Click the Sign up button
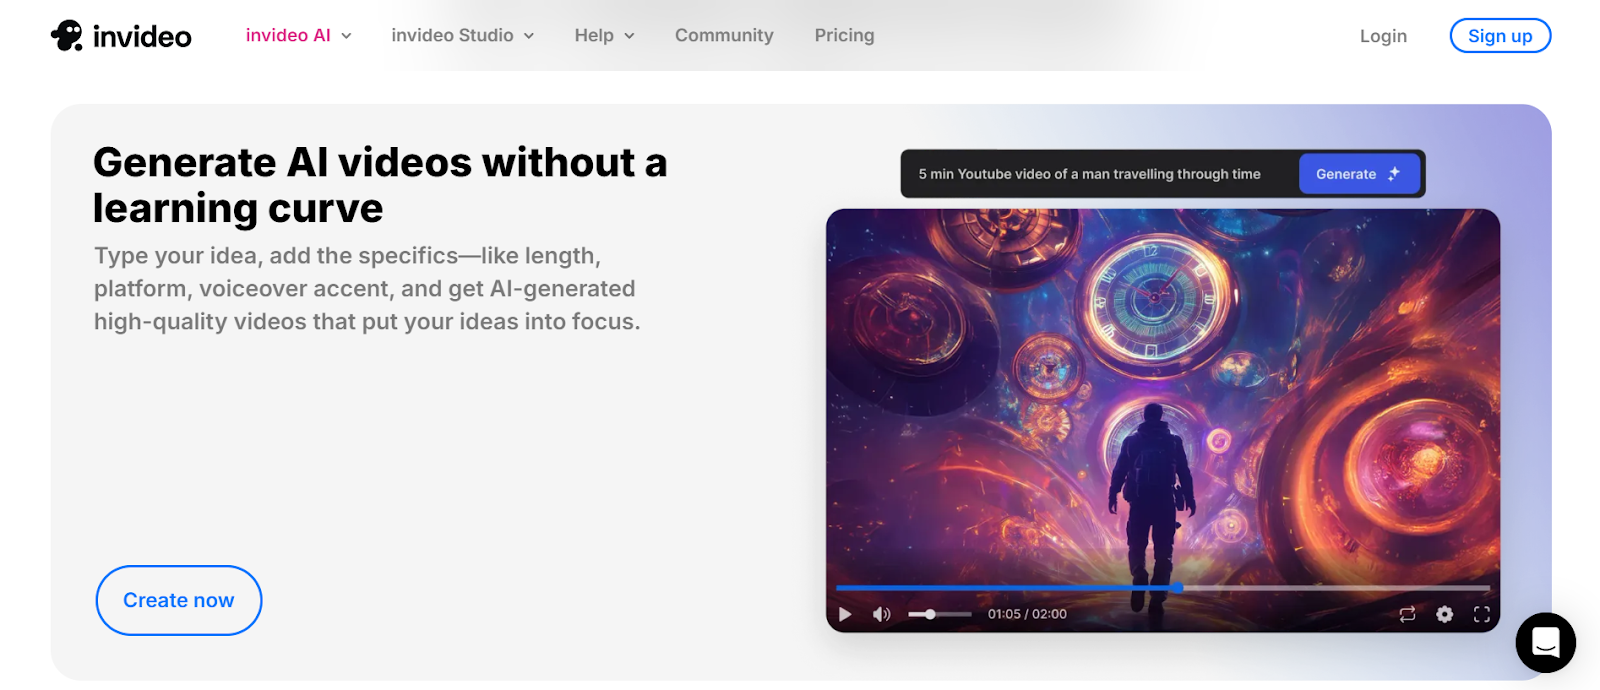This screenshot has width=1600, height=690. pos(1500,36)
